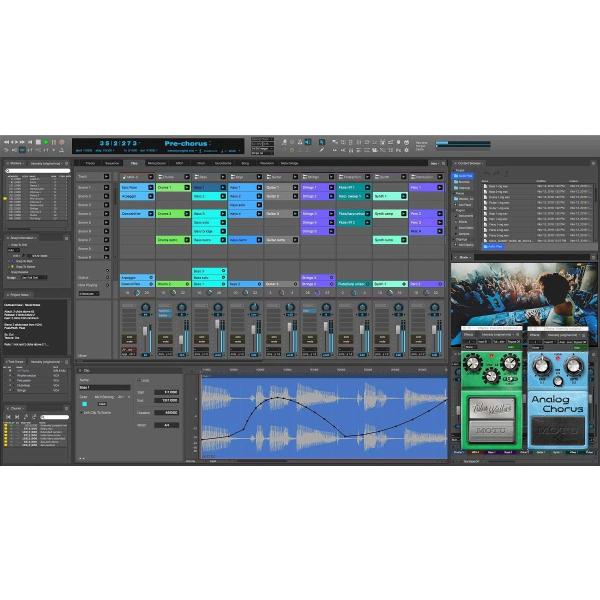This screenshot has height=600, width=600.
Task: Trigger the Decoration clip in the first column
Action: click(x=135, y=213)
